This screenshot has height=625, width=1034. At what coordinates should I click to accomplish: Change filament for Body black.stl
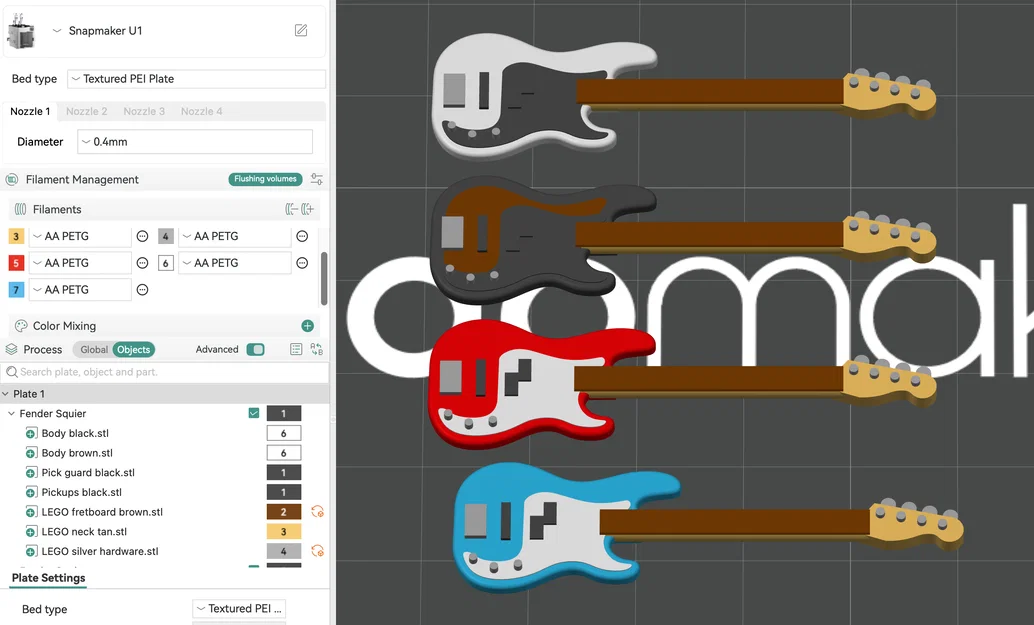pyautogui.click(x=284, y=433)
